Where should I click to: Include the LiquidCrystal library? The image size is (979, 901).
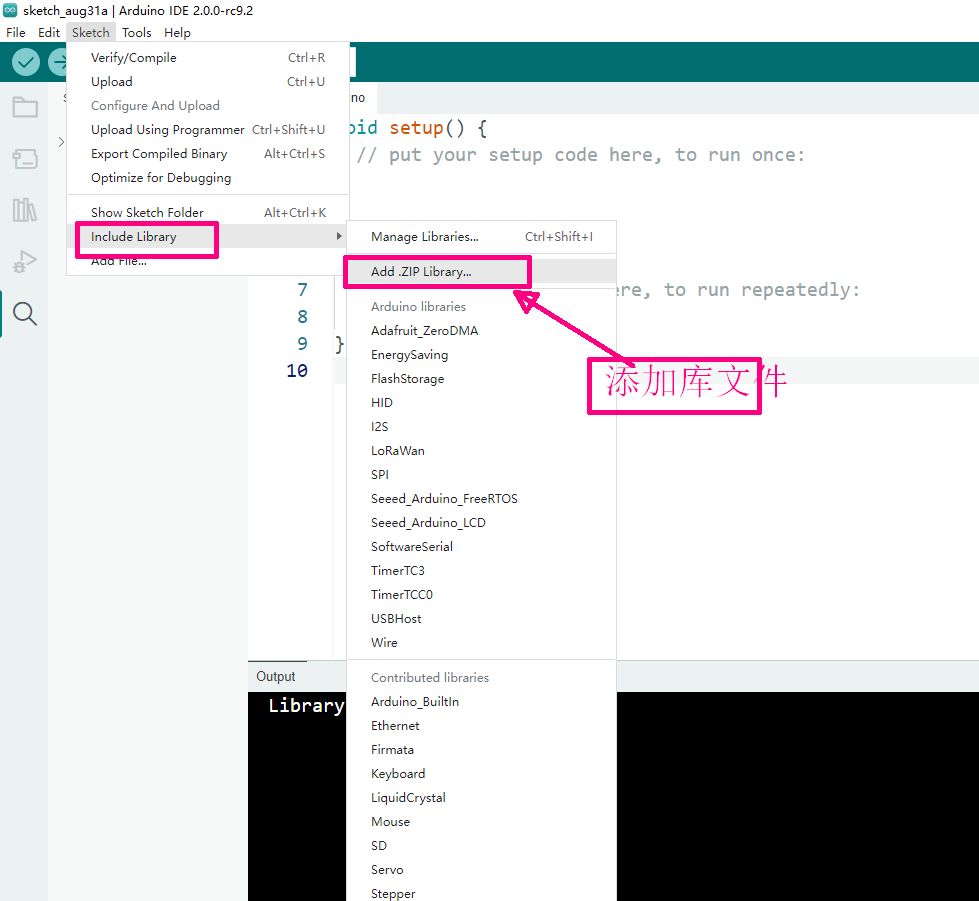coord(481,798)
